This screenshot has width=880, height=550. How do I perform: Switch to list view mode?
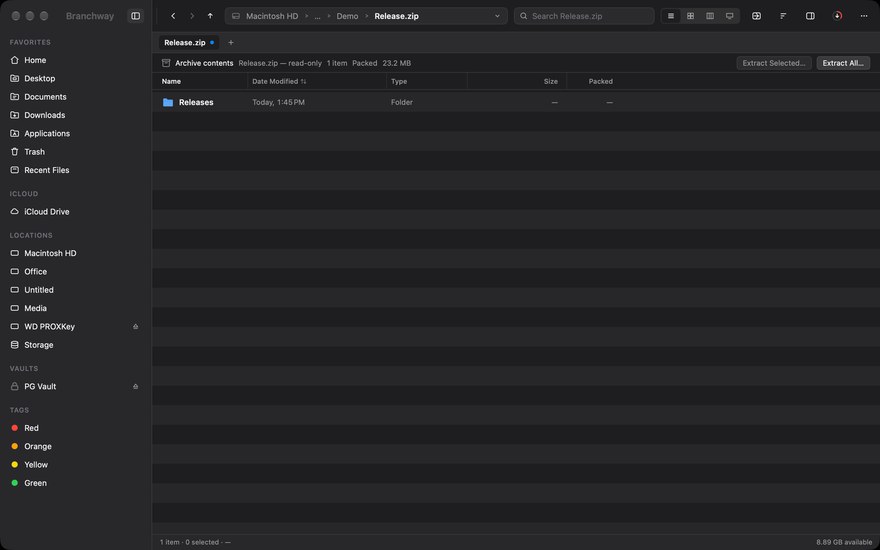click(671, 16)
